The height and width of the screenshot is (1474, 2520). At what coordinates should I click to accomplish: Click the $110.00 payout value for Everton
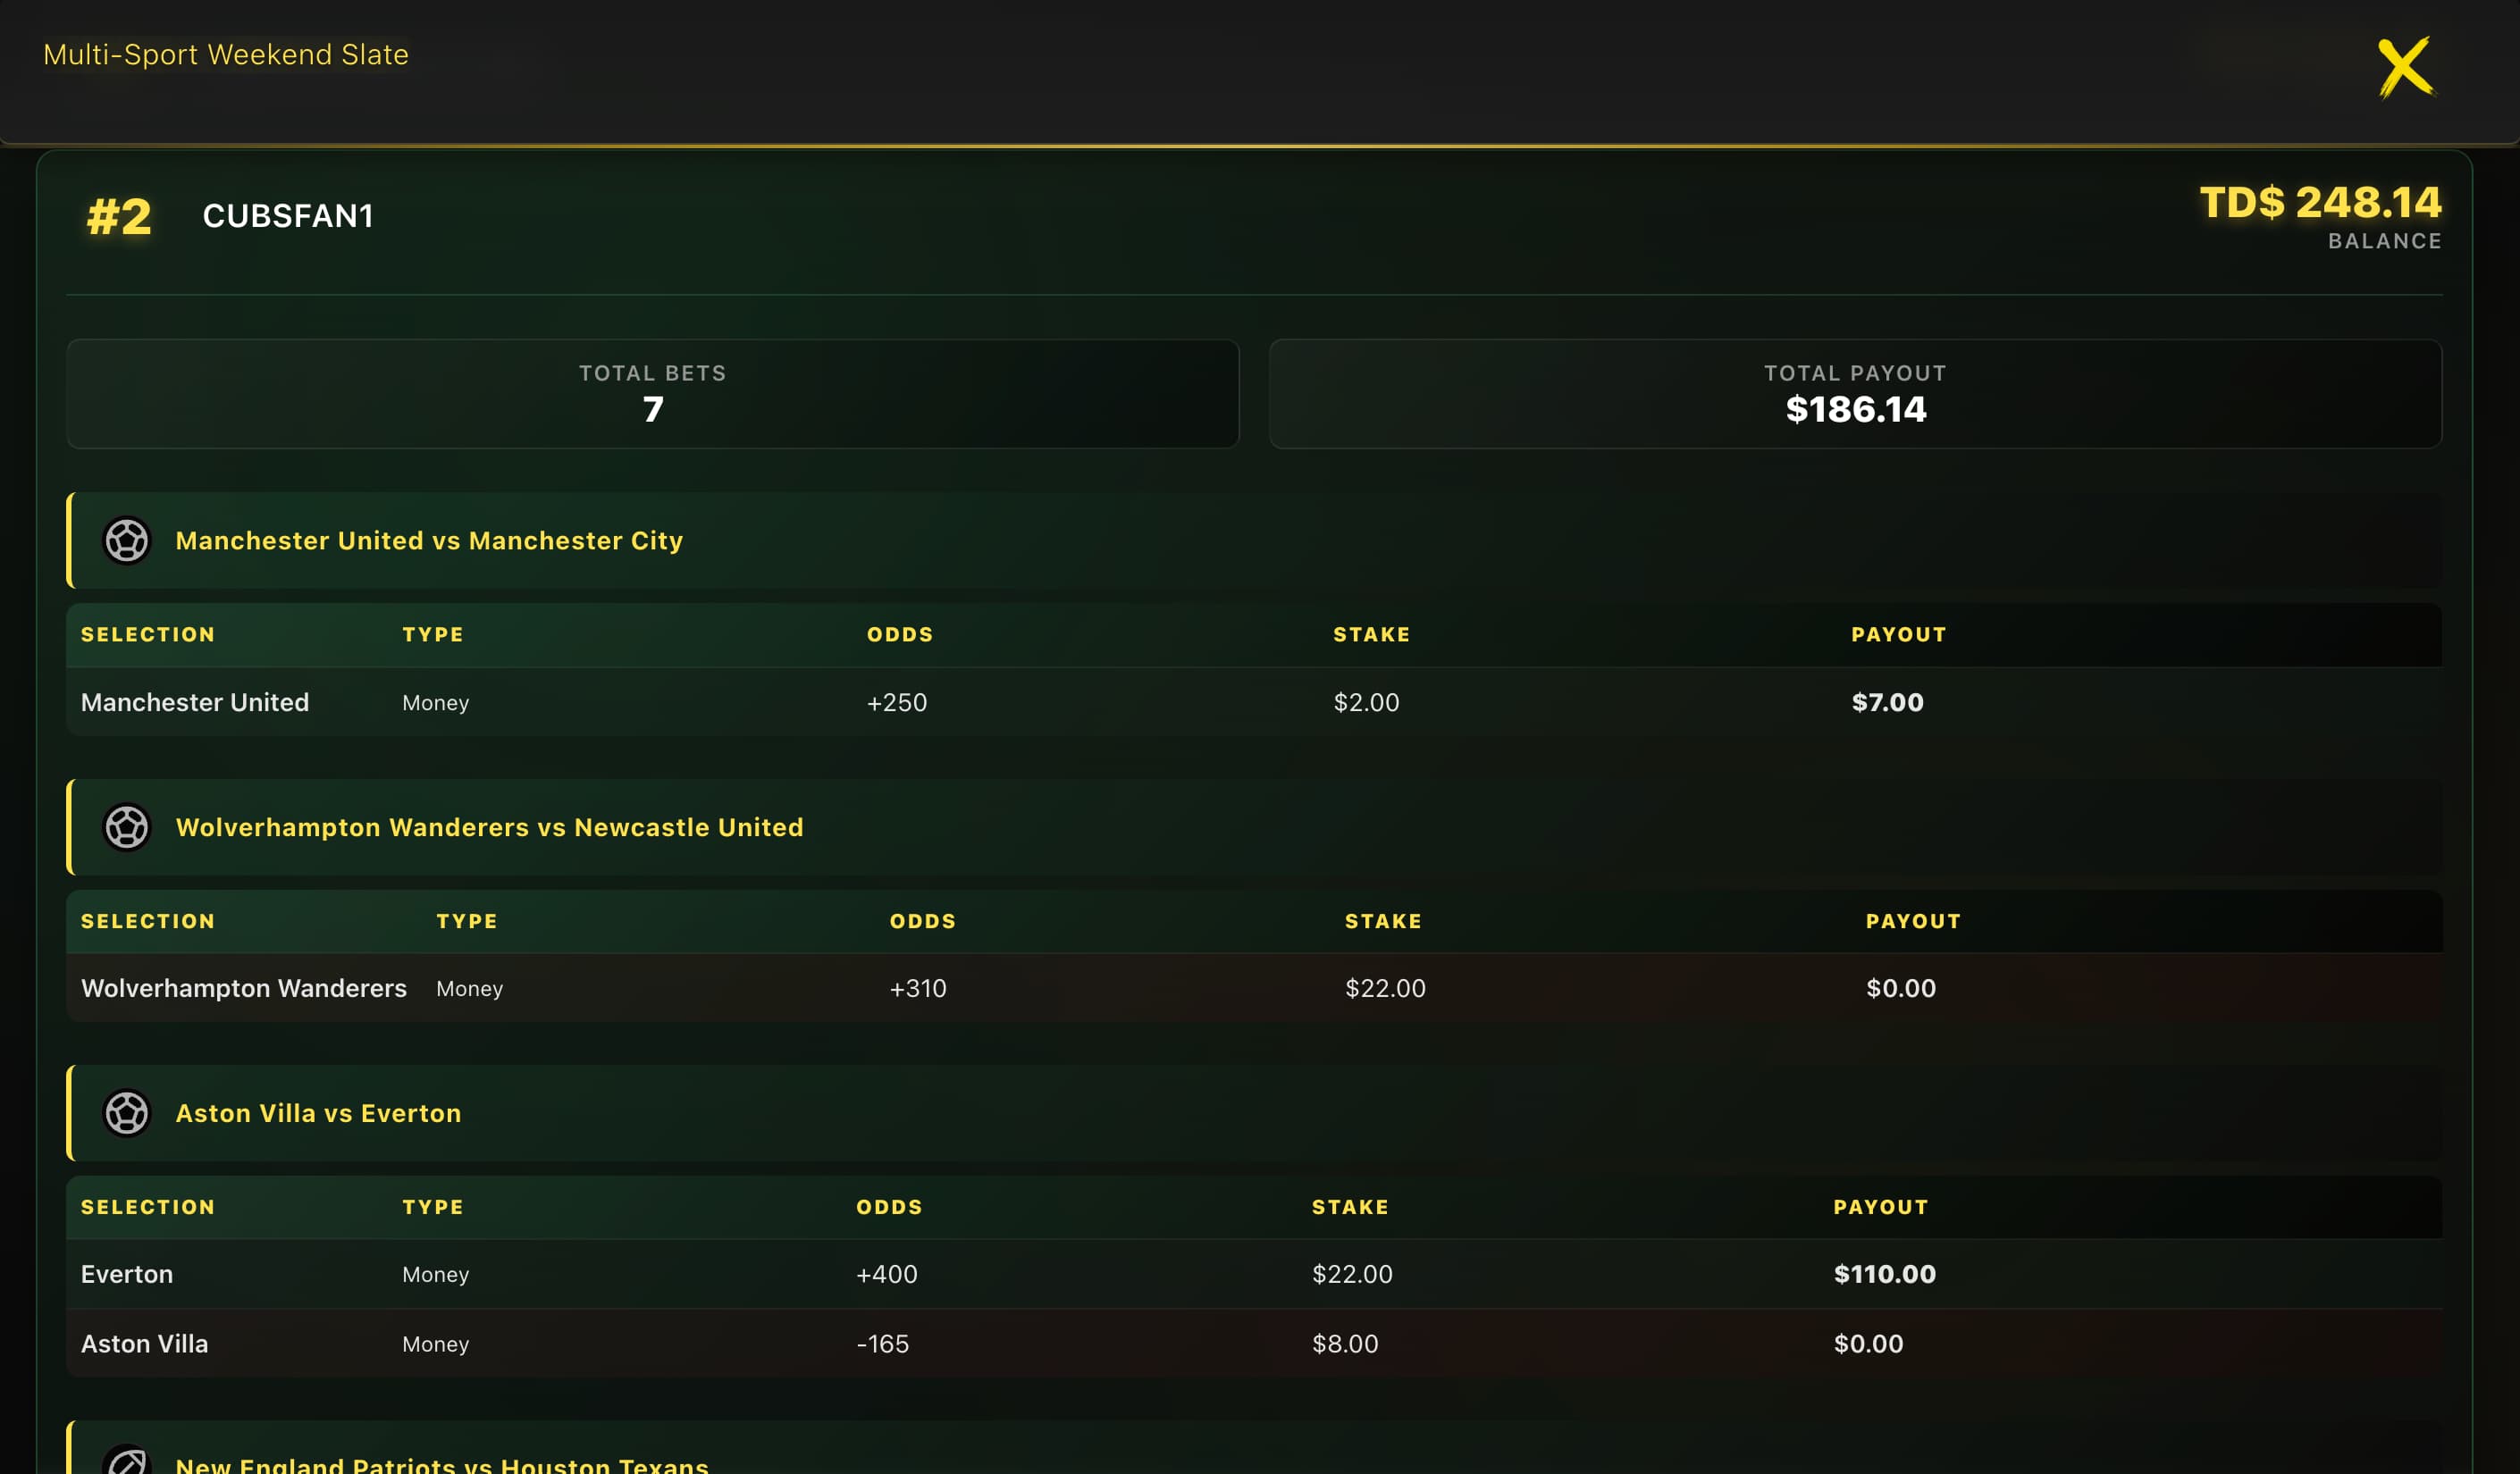click(1883, 1274)
